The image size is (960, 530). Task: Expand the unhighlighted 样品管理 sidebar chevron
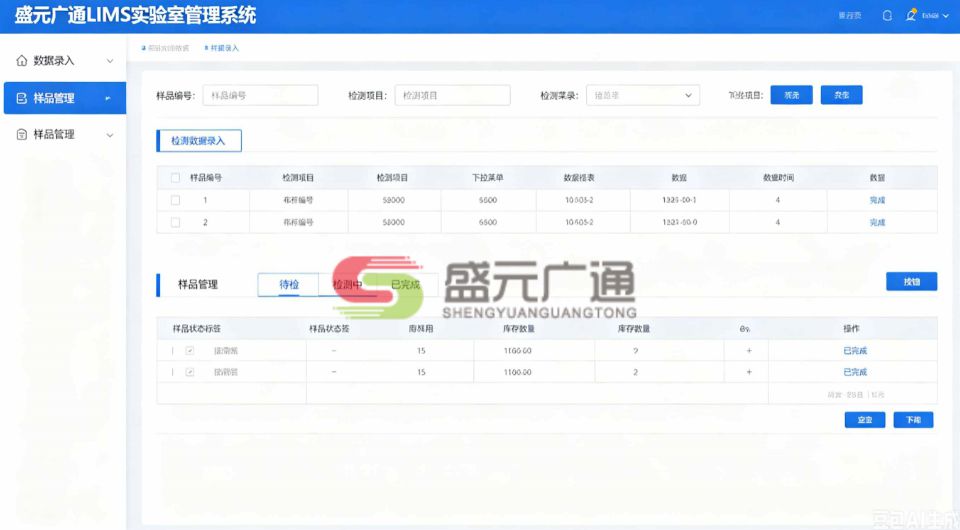click(x=110, y=135)
